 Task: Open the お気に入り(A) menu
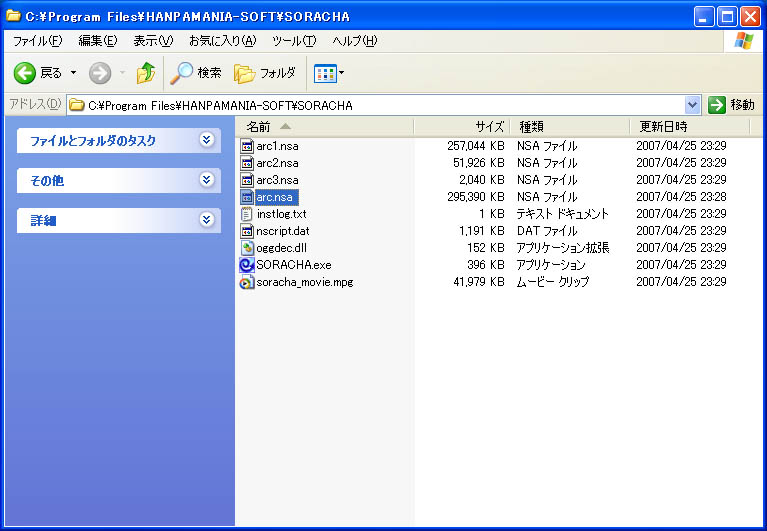click(x=223, y=41)
